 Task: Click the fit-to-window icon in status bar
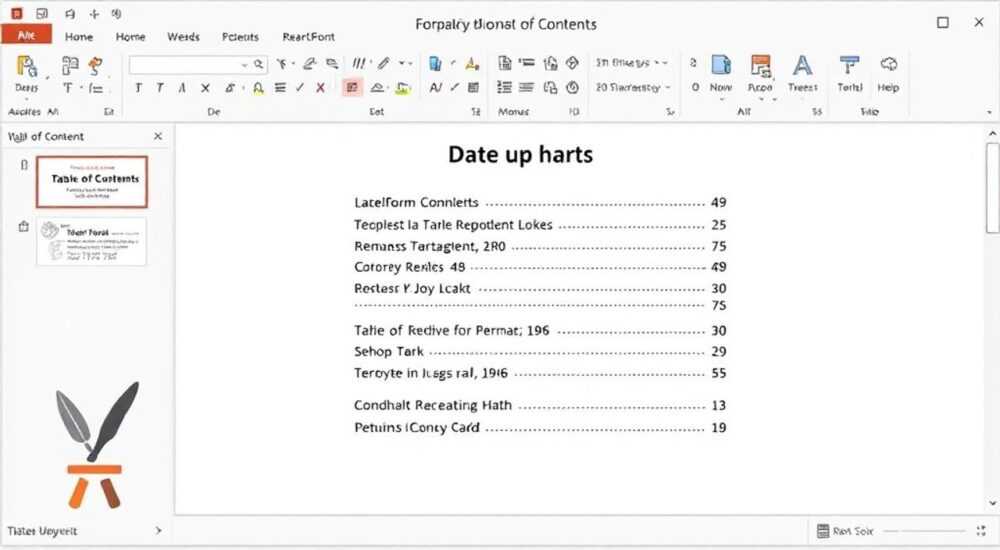(x=981, y=531)
